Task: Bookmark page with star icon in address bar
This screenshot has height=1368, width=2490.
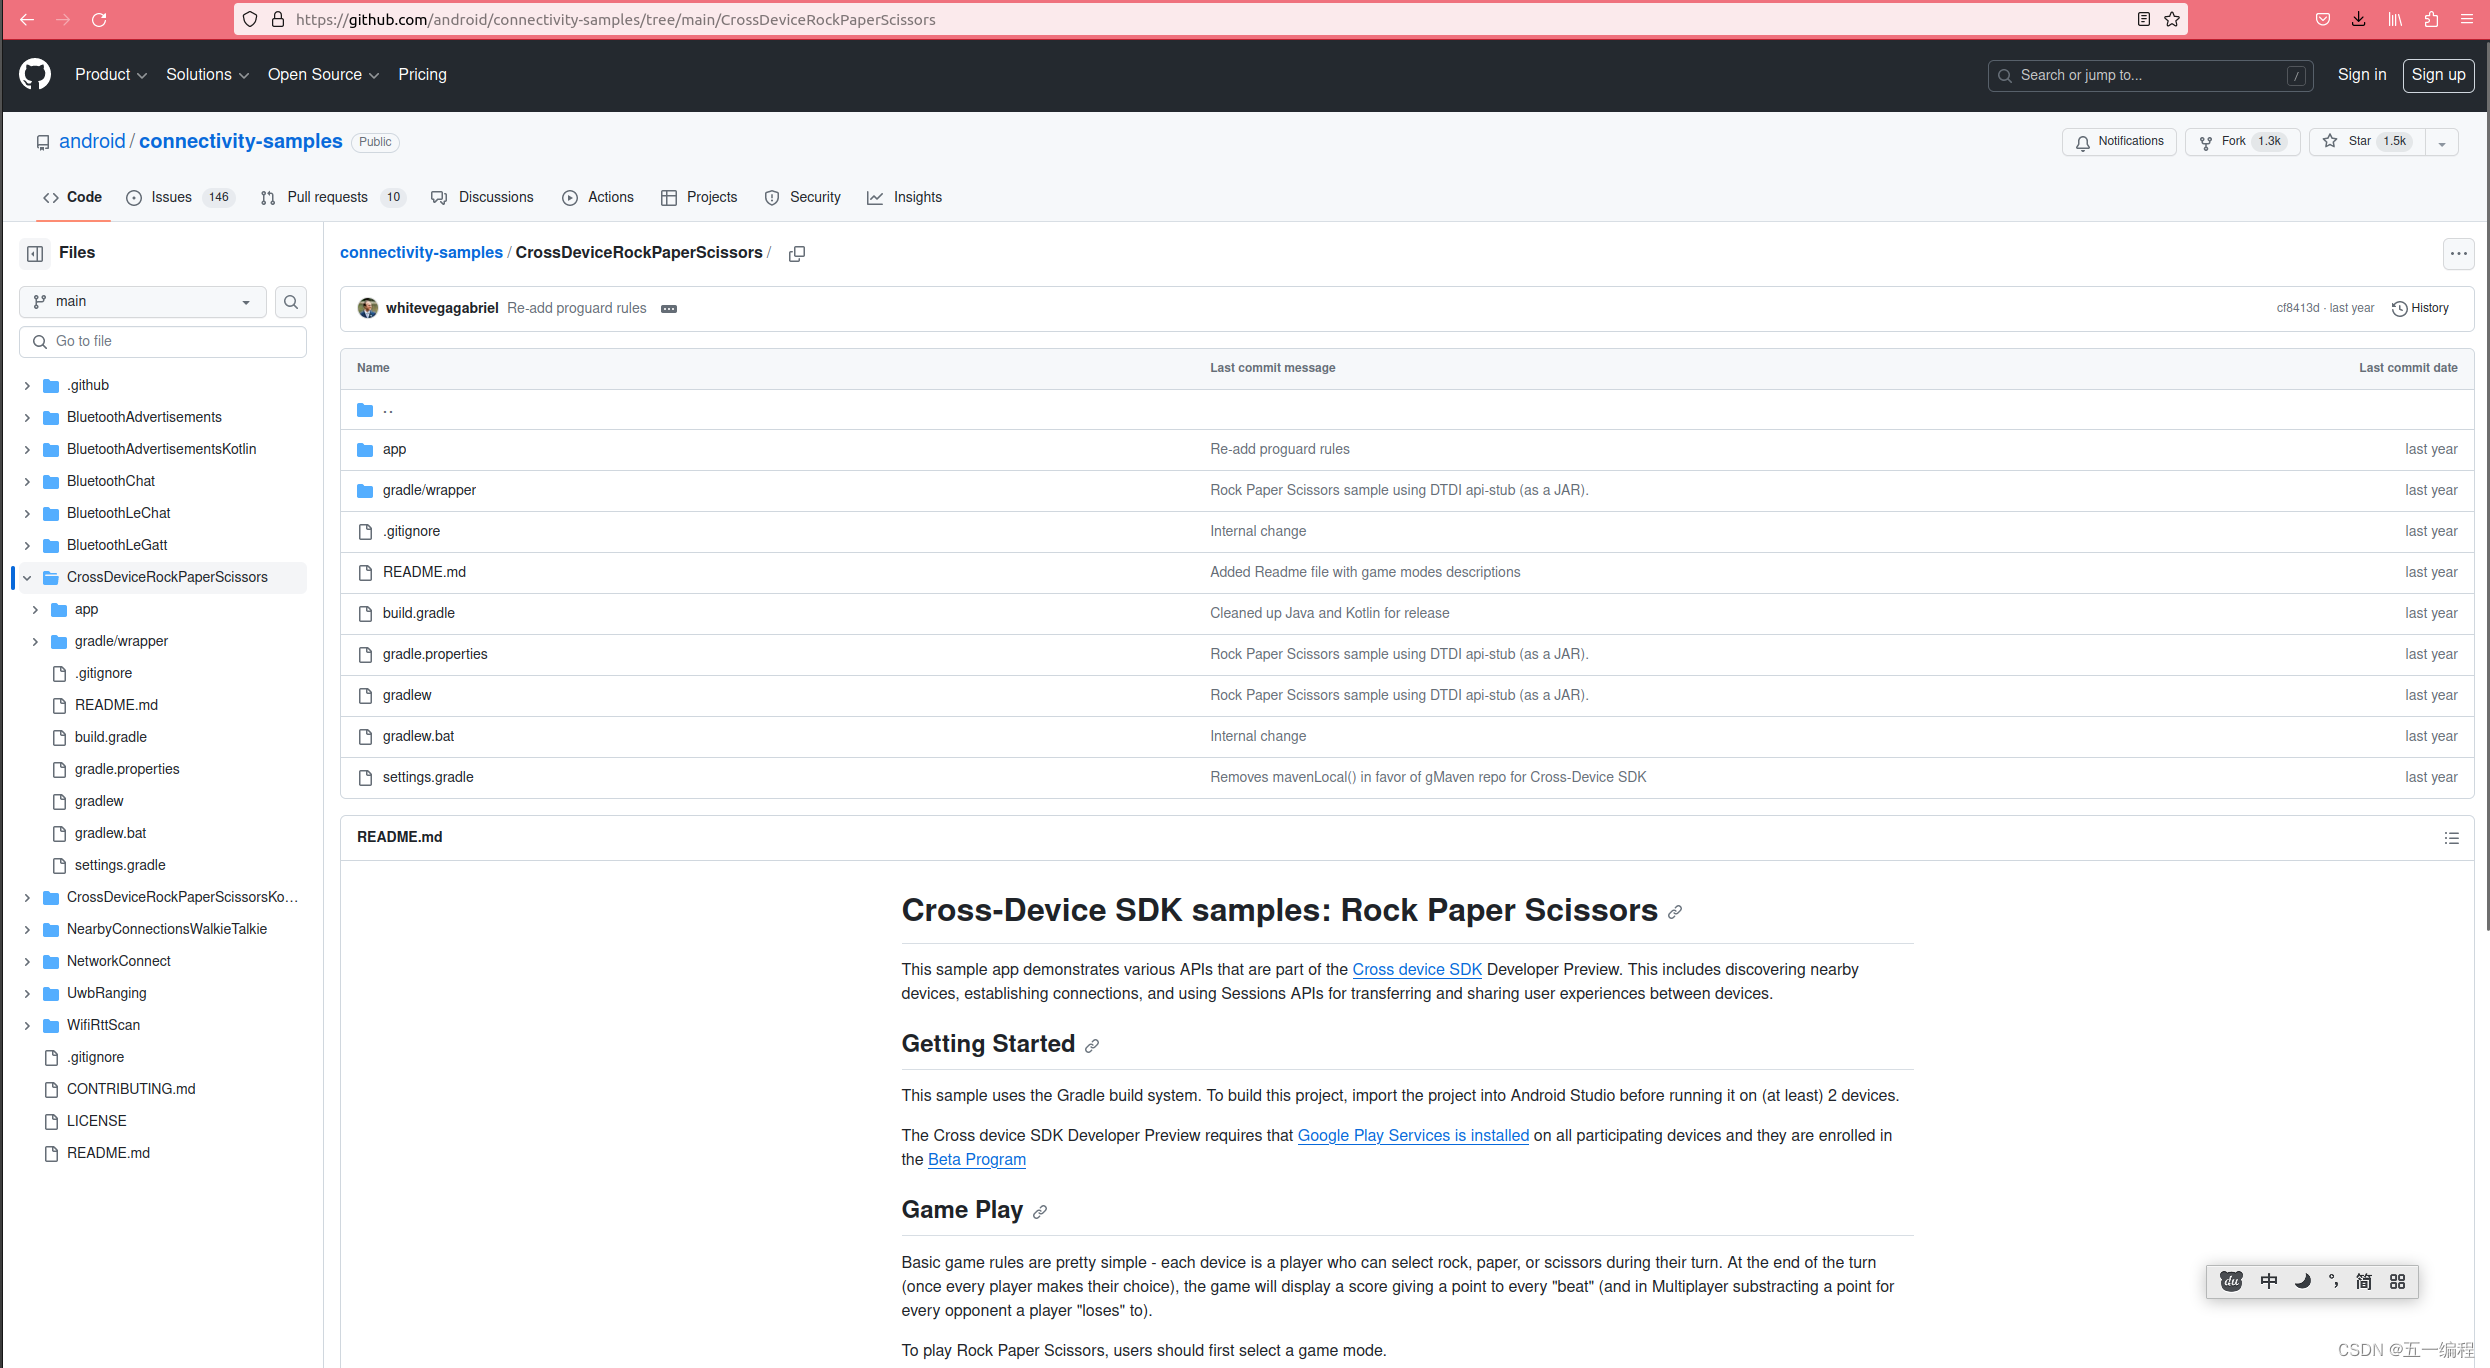Action: [x=2171, y=19]
